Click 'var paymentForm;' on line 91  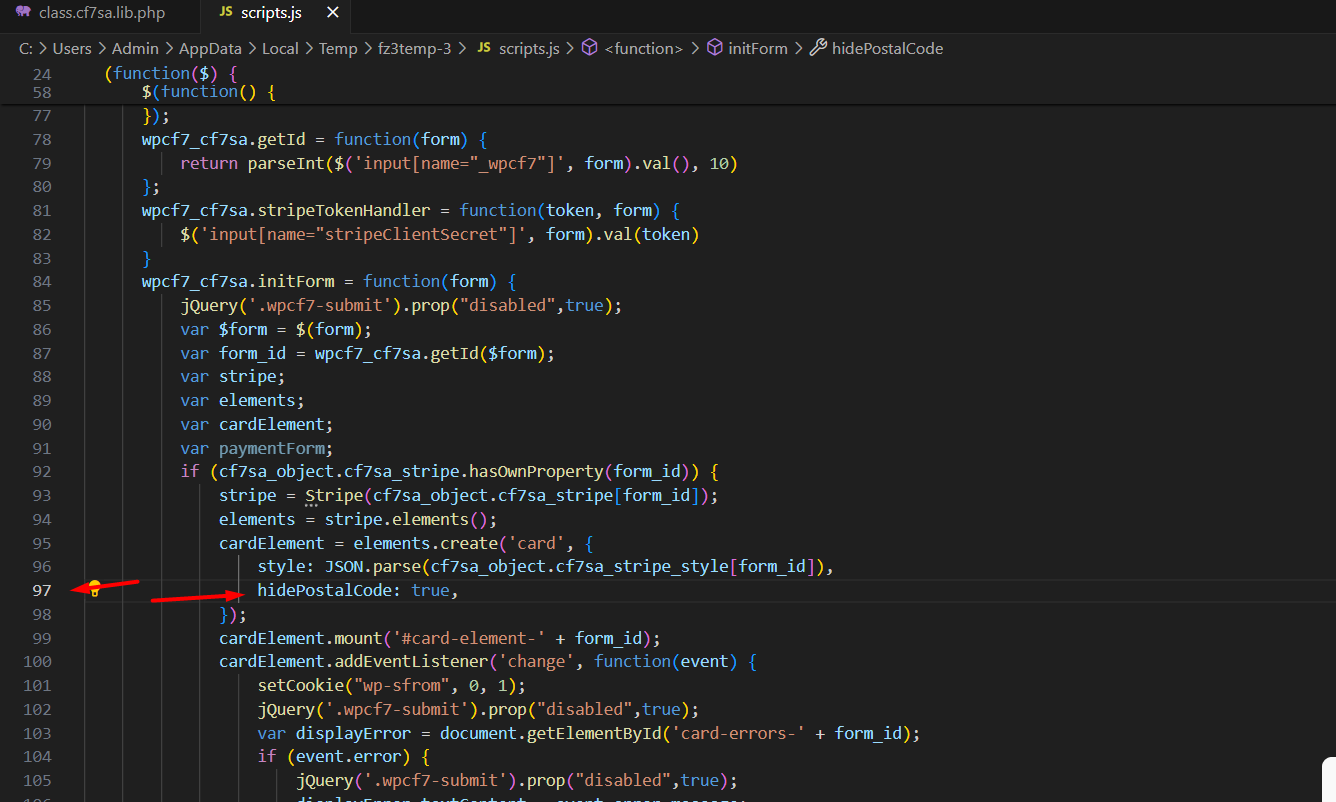(x=257, y=448)
